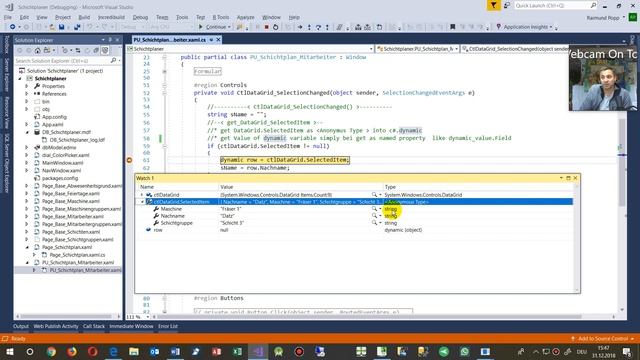Select packages.config in Solution Explorer
The height and width of the screenshot is (360, 640).
60,178
